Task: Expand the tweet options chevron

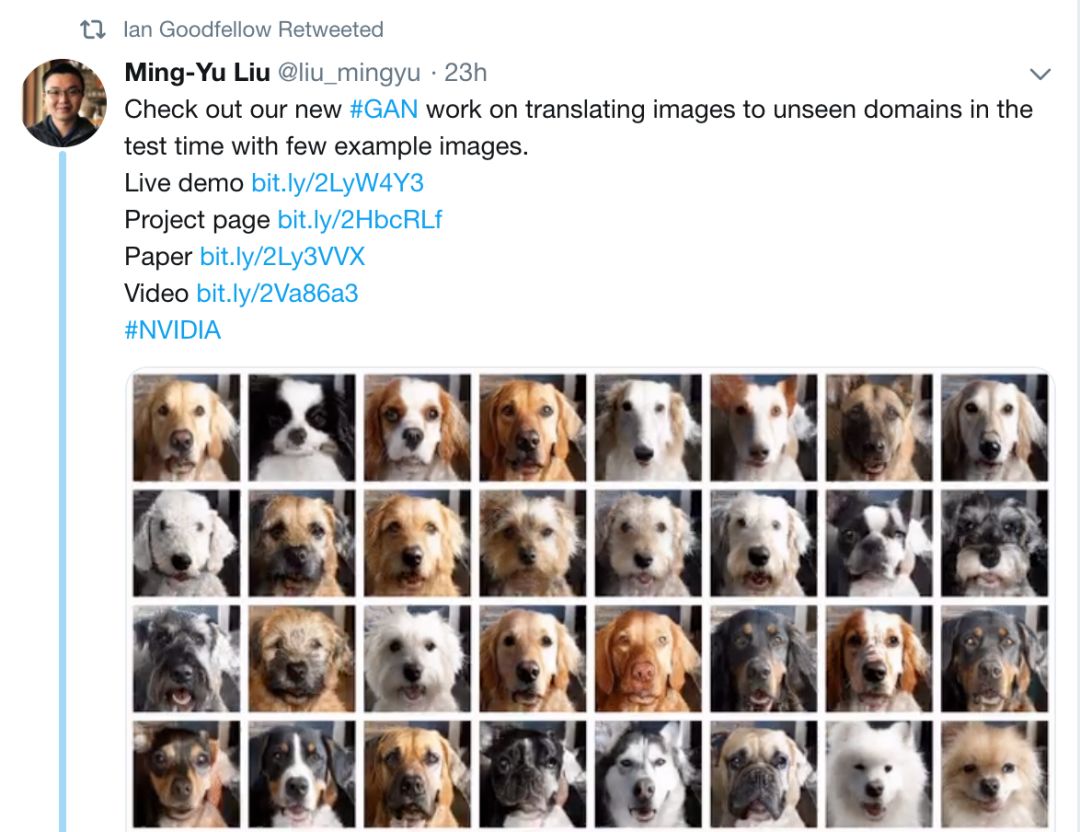Action: pyautogui.click(x=1039, y=74)
